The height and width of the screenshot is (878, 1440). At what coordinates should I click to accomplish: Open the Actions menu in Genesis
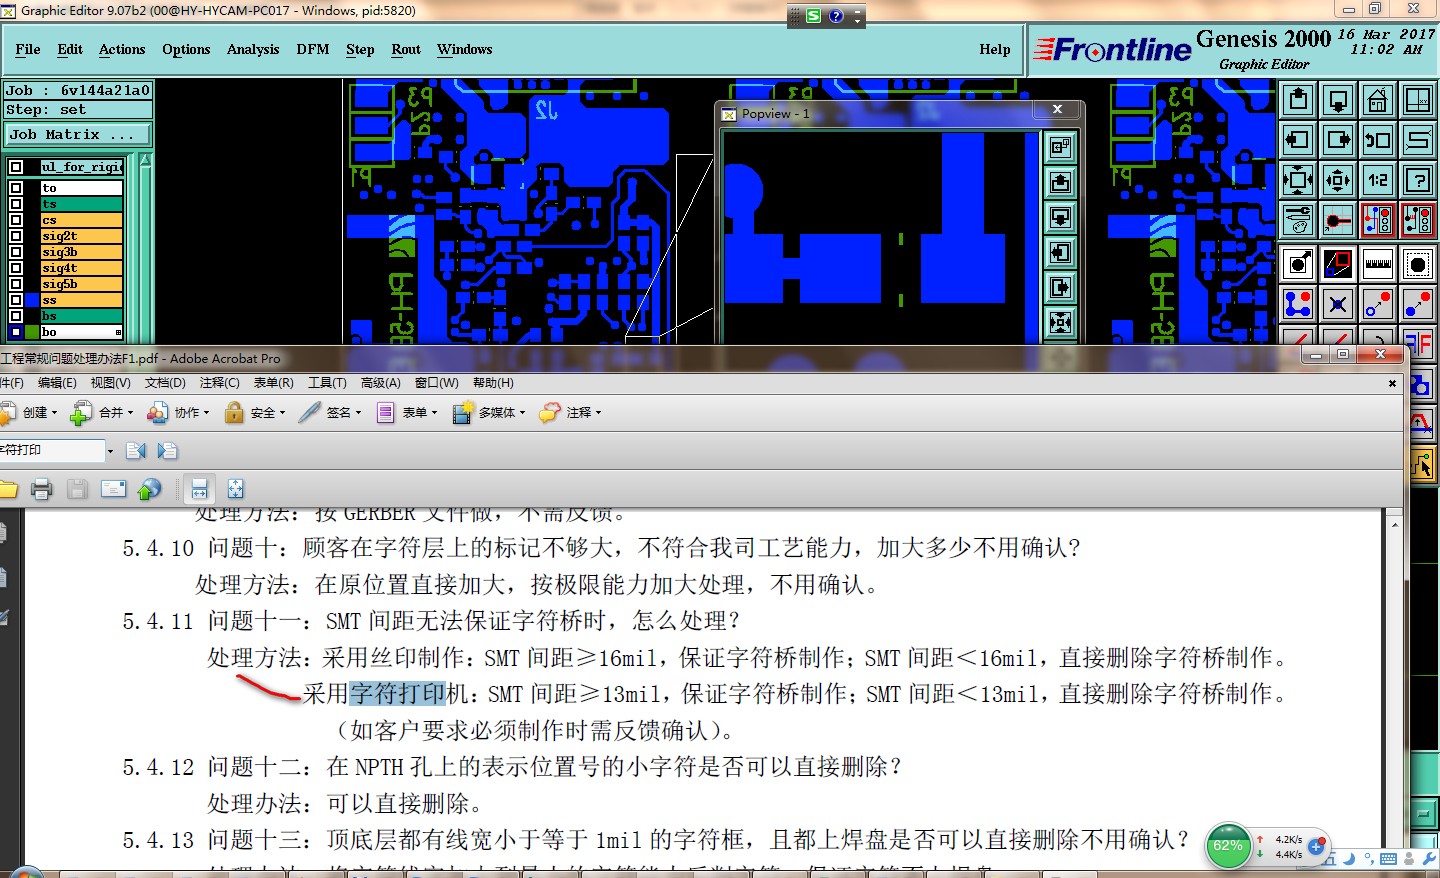point(122,50)
